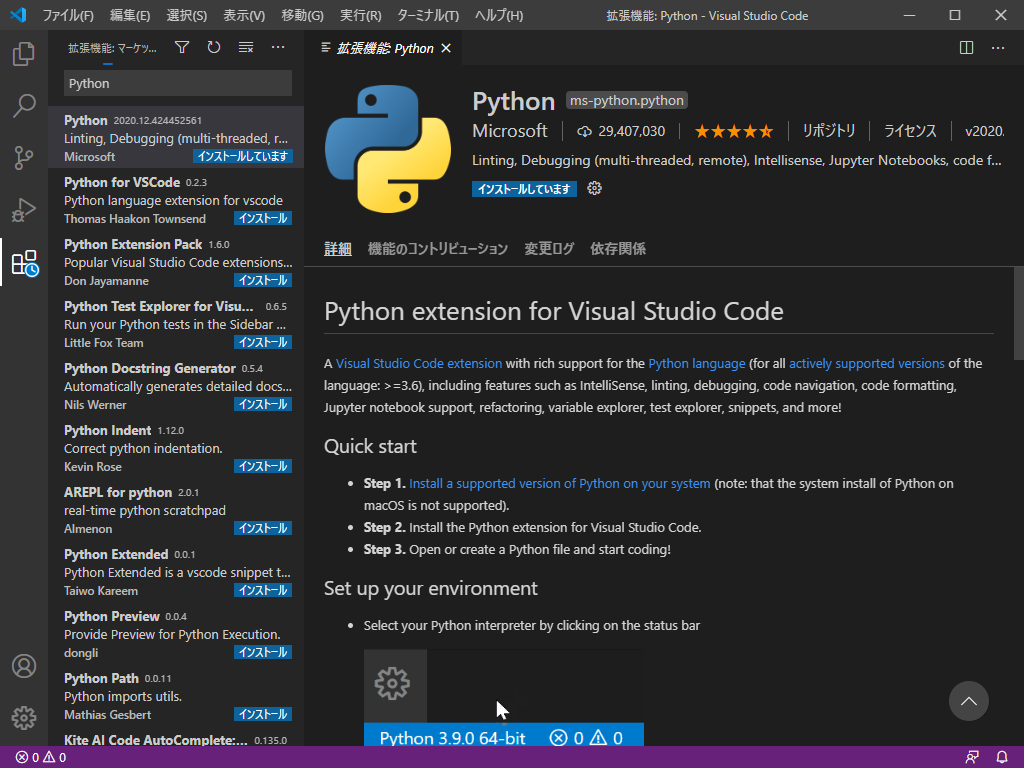
Task: Clear extensions search results icon
Action: [x=246, y=48]
